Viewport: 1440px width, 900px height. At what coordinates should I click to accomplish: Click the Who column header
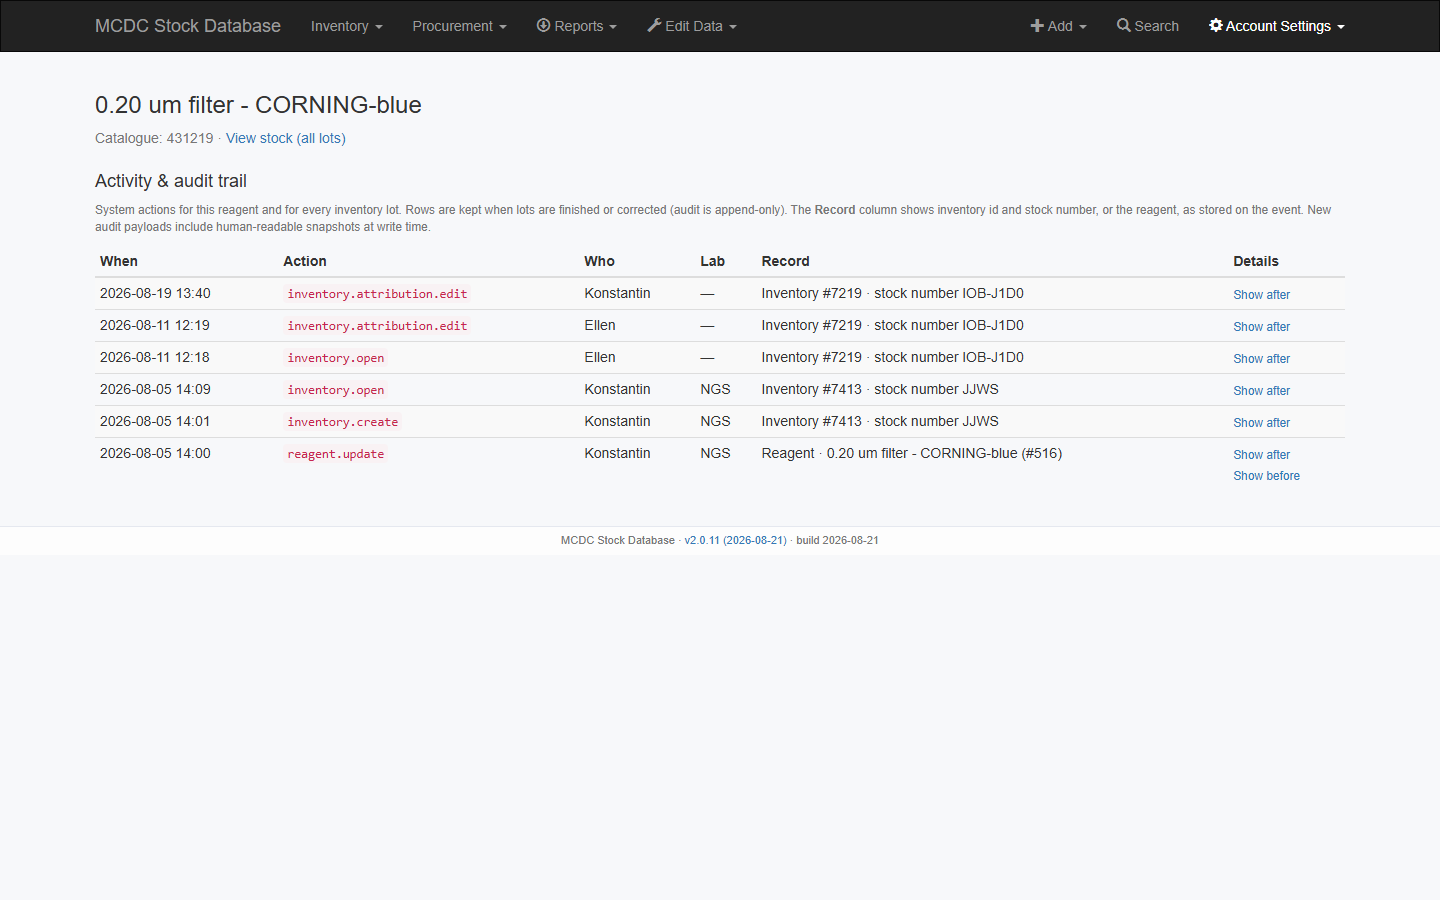600,261
